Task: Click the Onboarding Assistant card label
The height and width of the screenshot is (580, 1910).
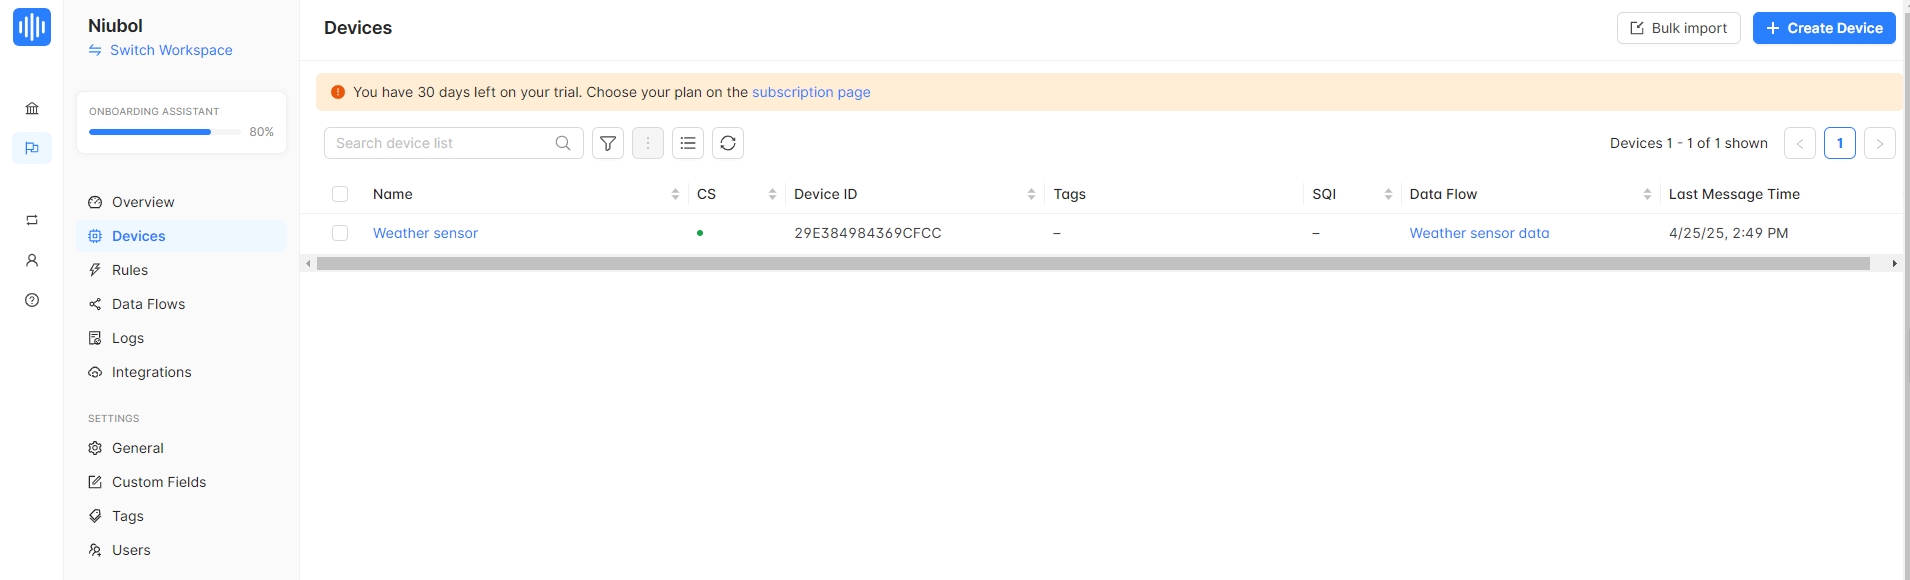Action: pyautogui.click(x=154, y=111)
